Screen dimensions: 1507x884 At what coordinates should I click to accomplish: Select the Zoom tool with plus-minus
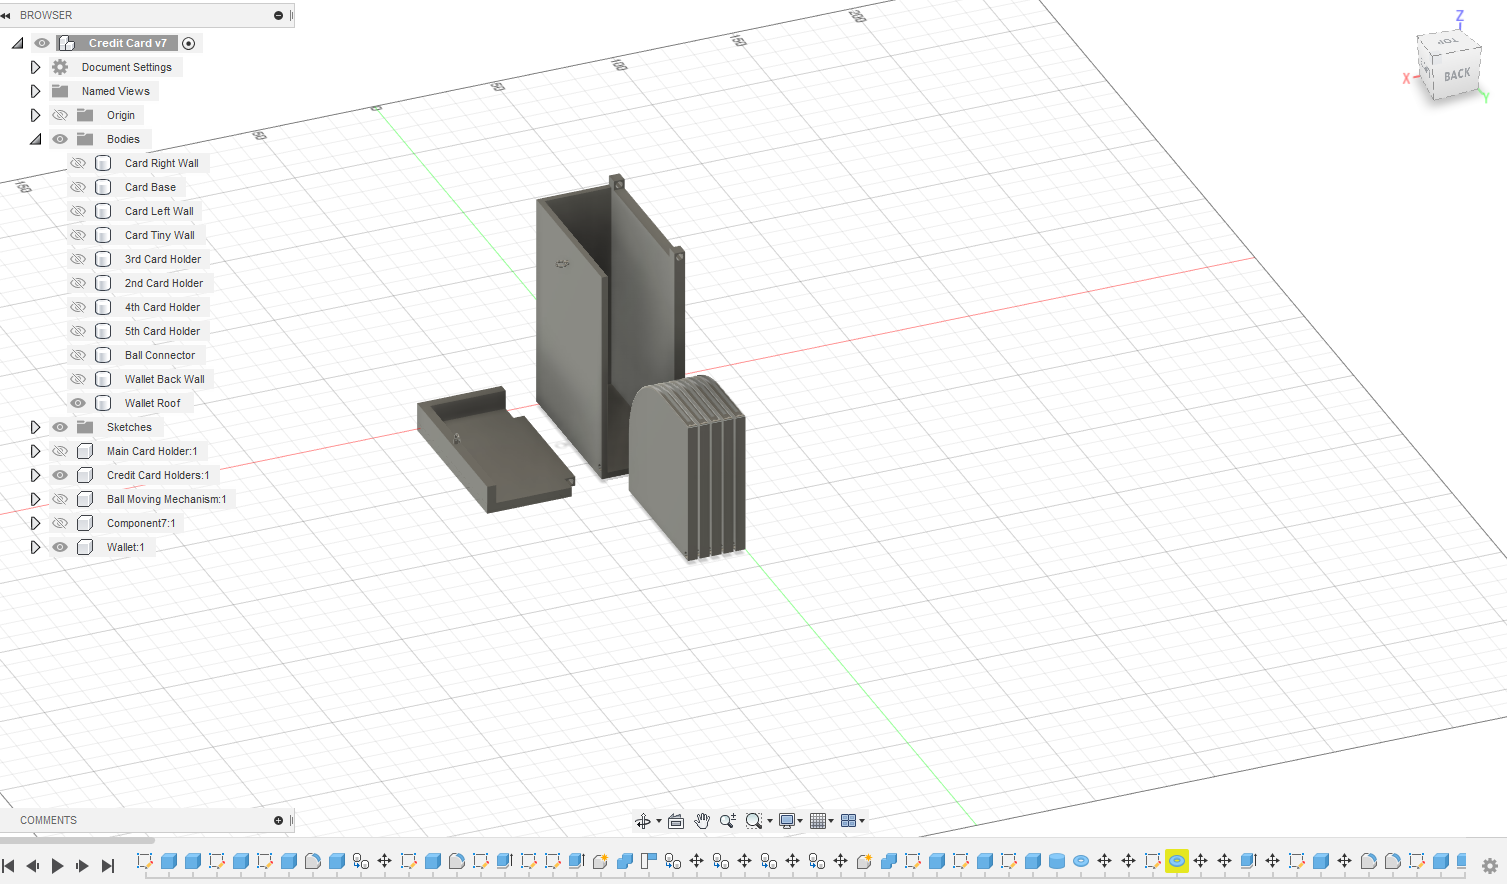[x=728, y=821]
